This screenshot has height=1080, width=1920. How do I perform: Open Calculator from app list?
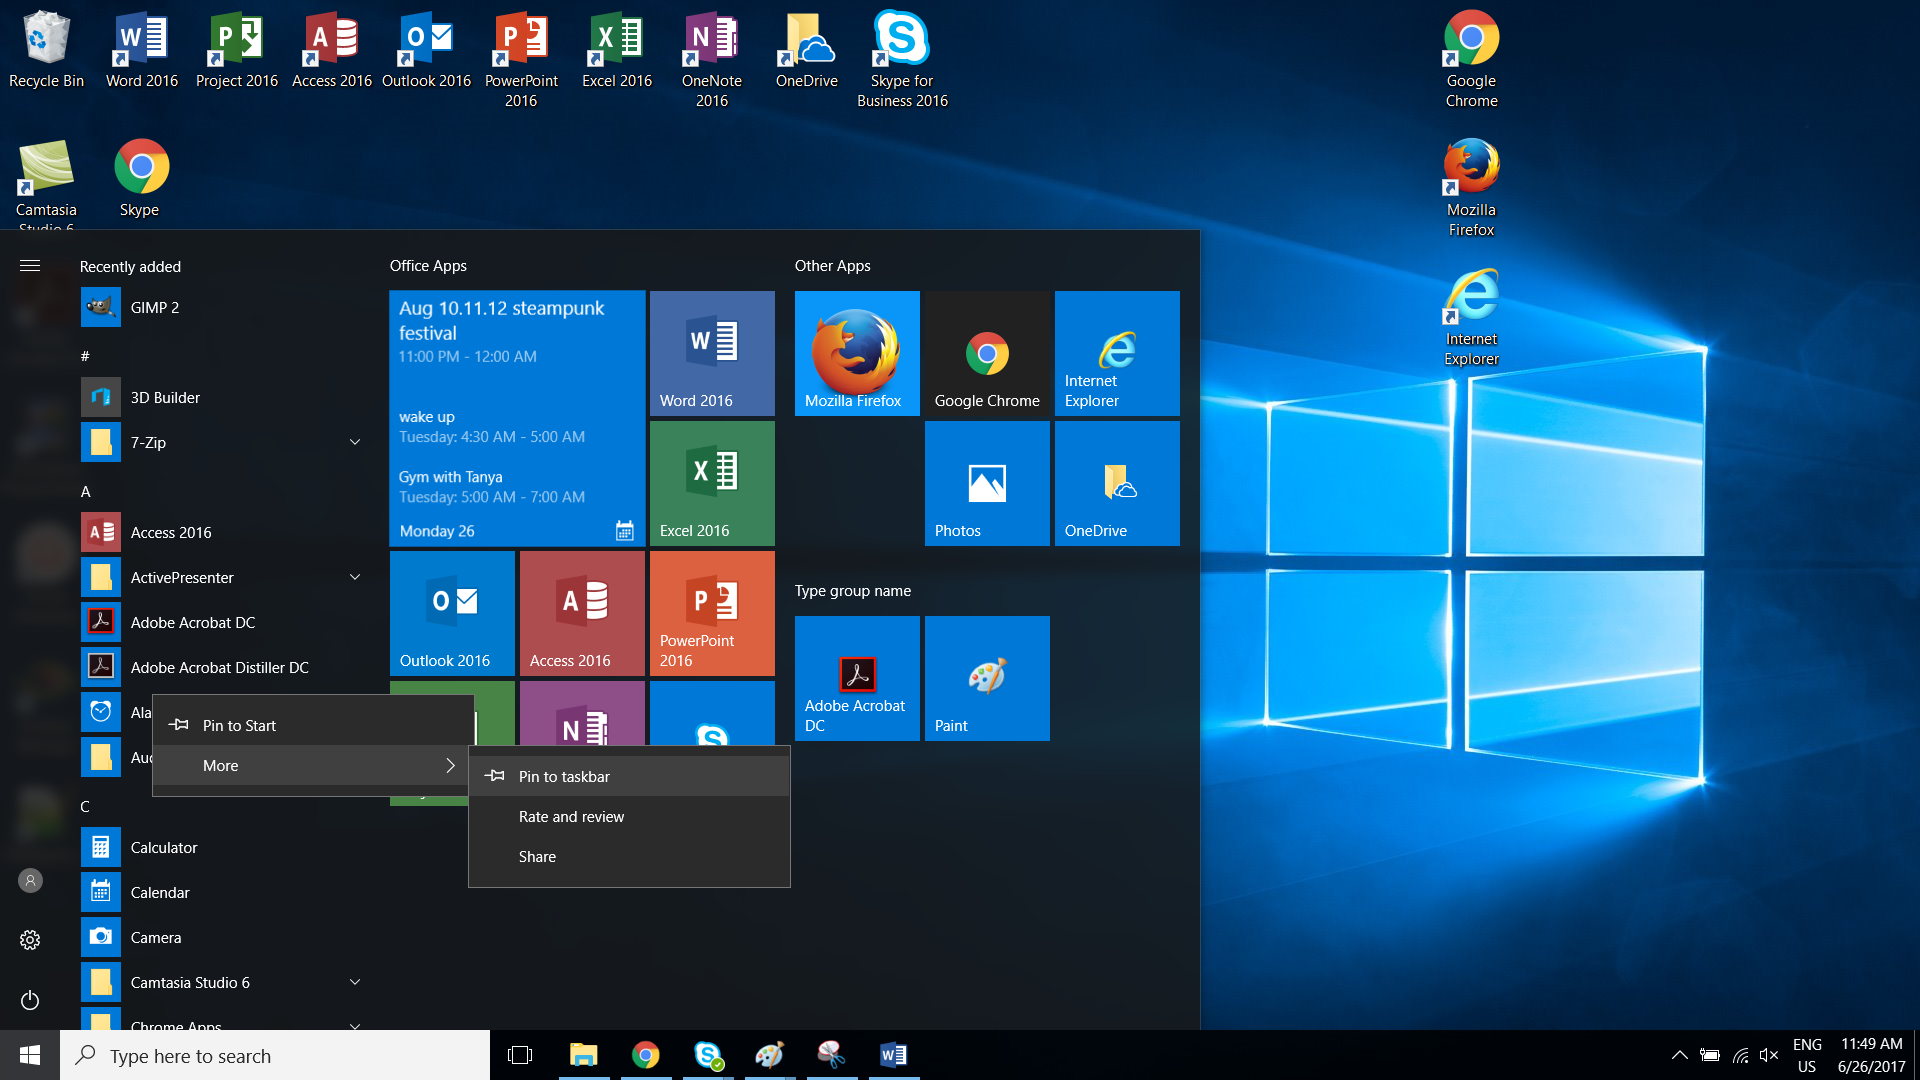[222, 847]
